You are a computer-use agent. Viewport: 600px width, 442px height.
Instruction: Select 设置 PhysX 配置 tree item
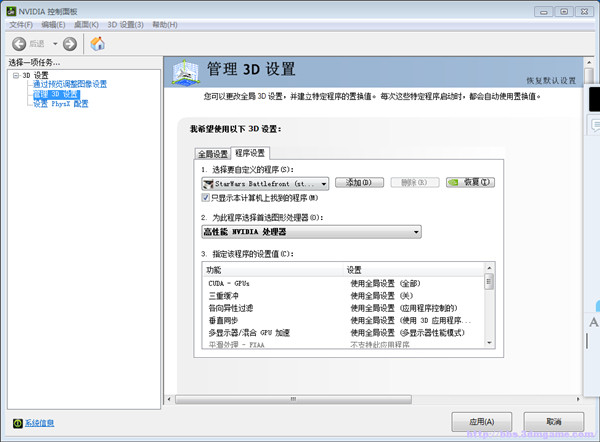tap(60, 104)
